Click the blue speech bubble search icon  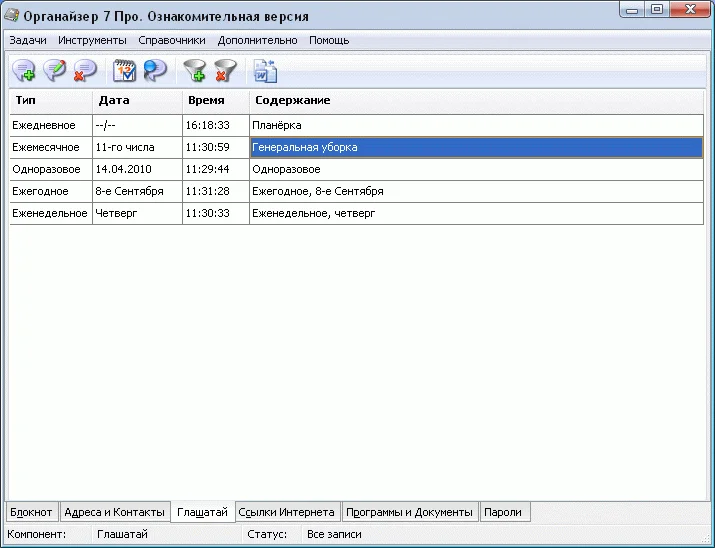155,70
